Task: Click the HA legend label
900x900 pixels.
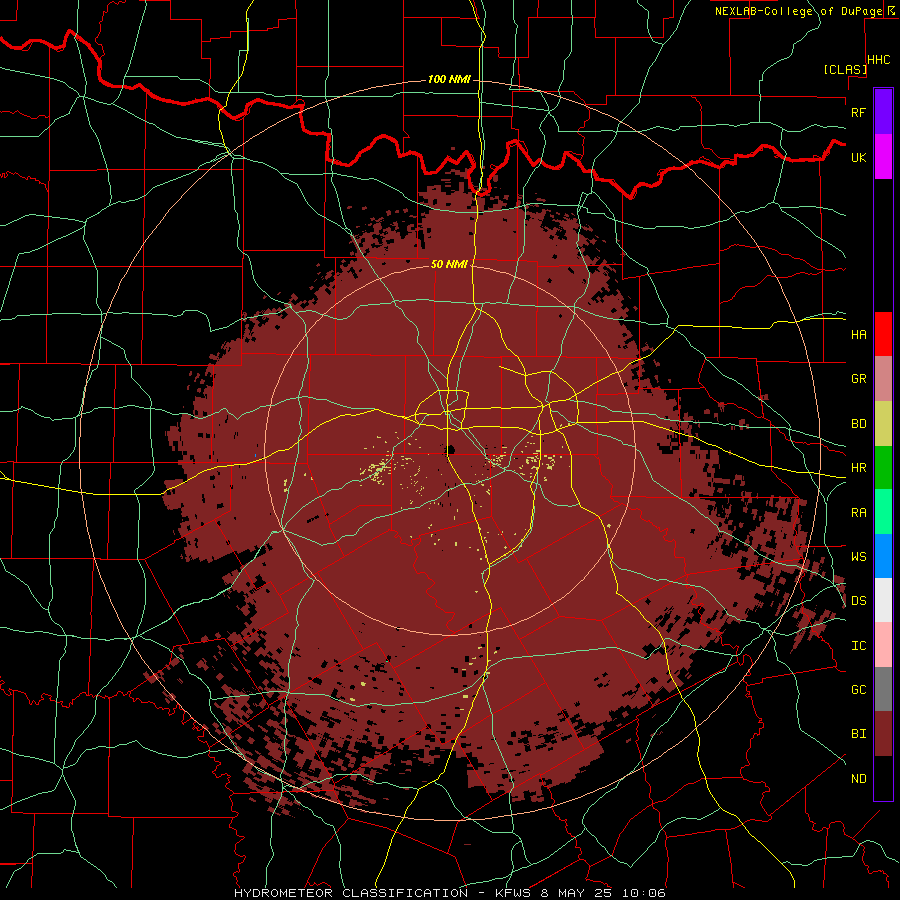Action: 858,334
